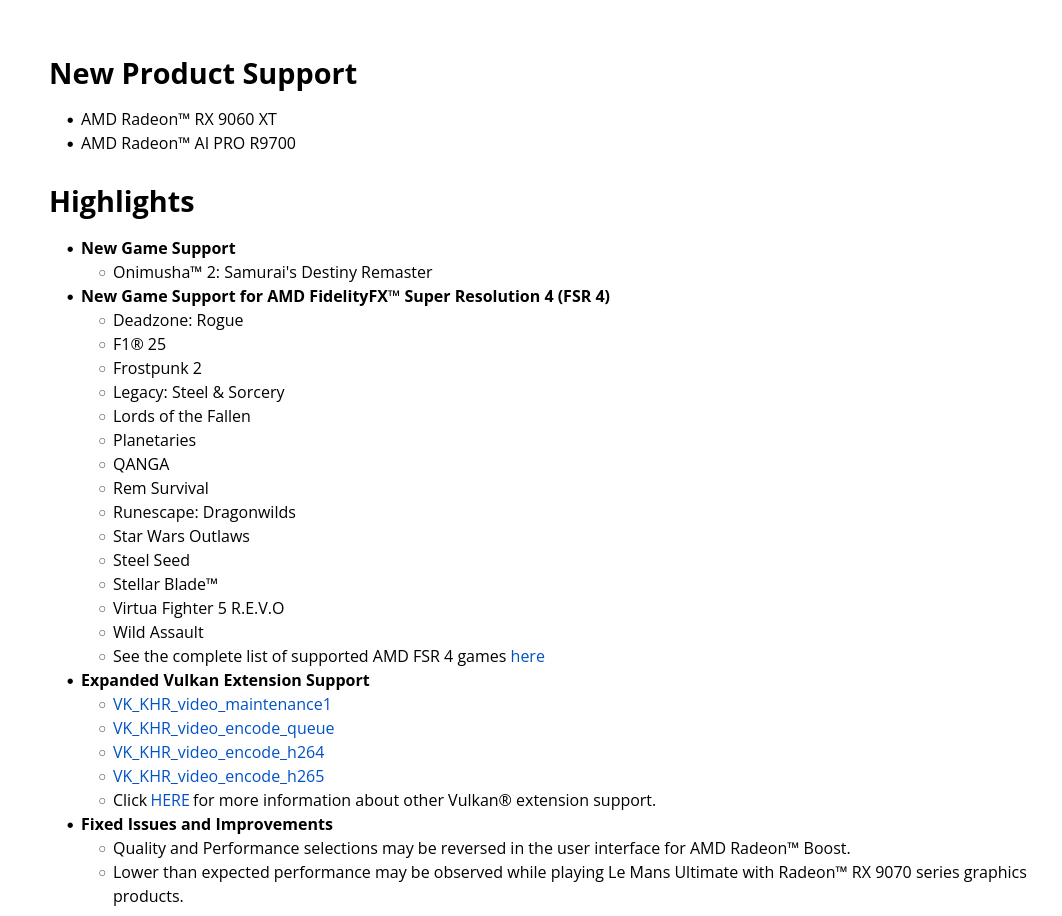Click the Runescape: Dragonwilds entry
This screenshot has height=916, width=1062.
(x=204, y=512)
